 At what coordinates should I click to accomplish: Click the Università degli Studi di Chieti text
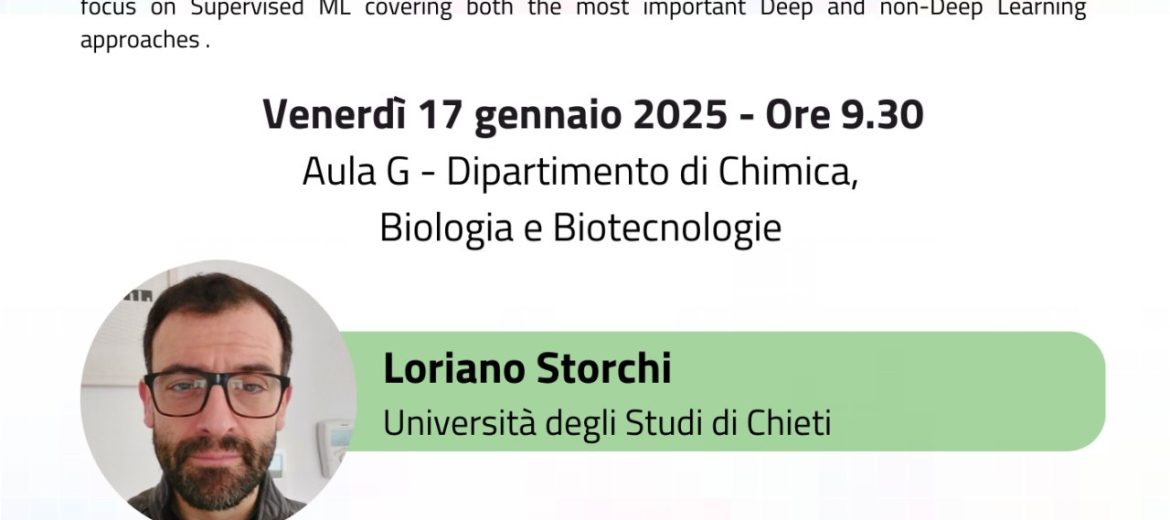607,423
